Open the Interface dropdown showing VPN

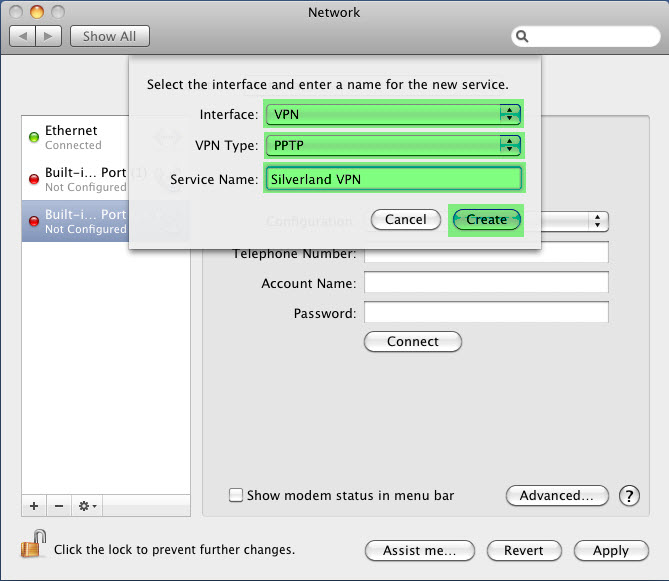point(393,114)
